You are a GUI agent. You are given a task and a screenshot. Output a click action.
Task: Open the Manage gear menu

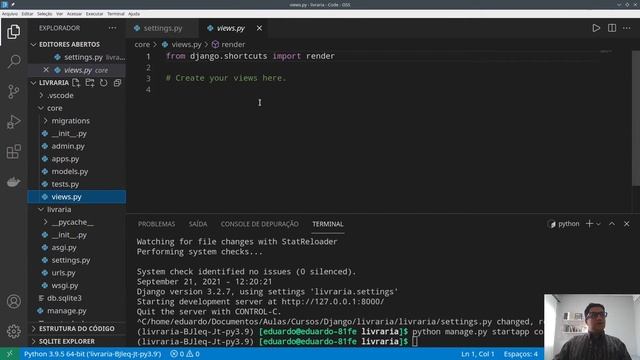click(13, 331)
